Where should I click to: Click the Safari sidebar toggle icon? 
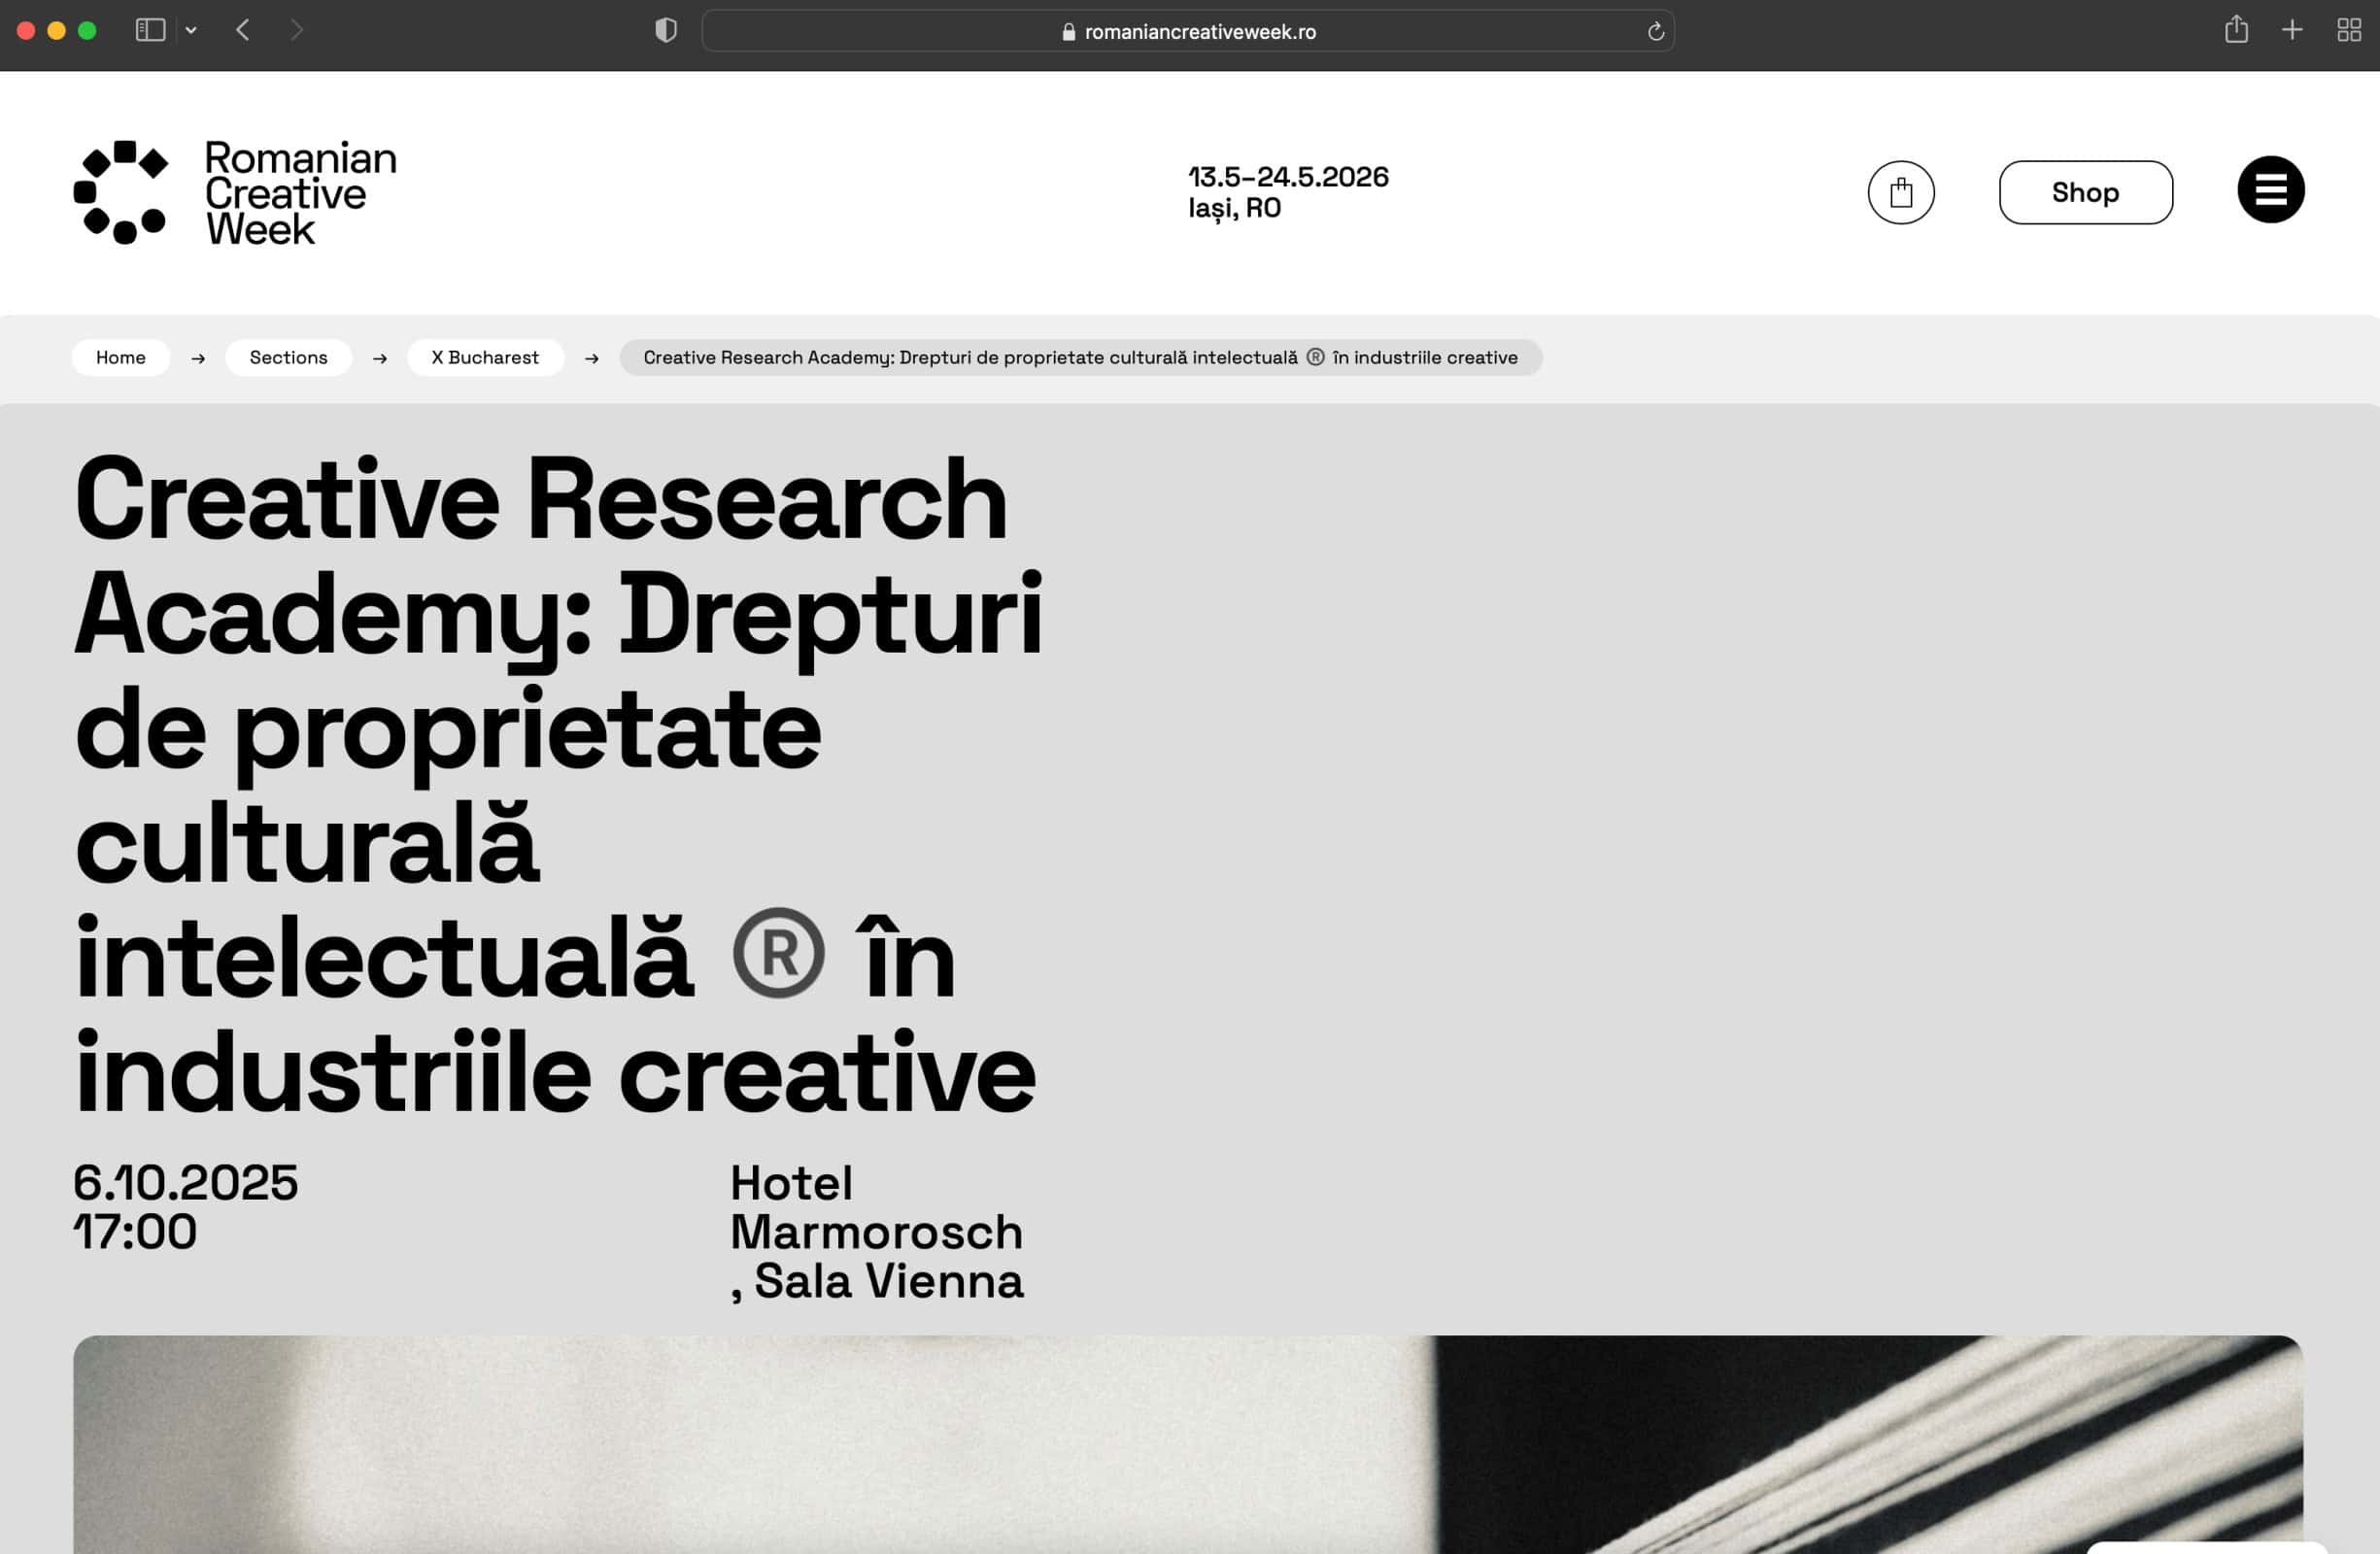pos(150,31)
